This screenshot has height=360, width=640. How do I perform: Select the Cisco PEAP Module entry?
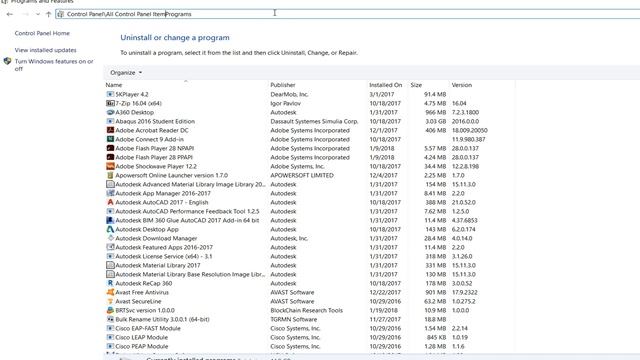click(142, 346)
